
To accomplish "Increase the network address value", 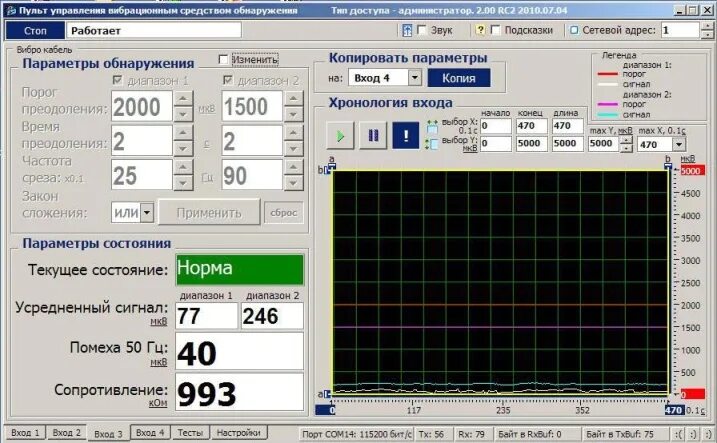I will pyautogui.click(x=706, y=26).
